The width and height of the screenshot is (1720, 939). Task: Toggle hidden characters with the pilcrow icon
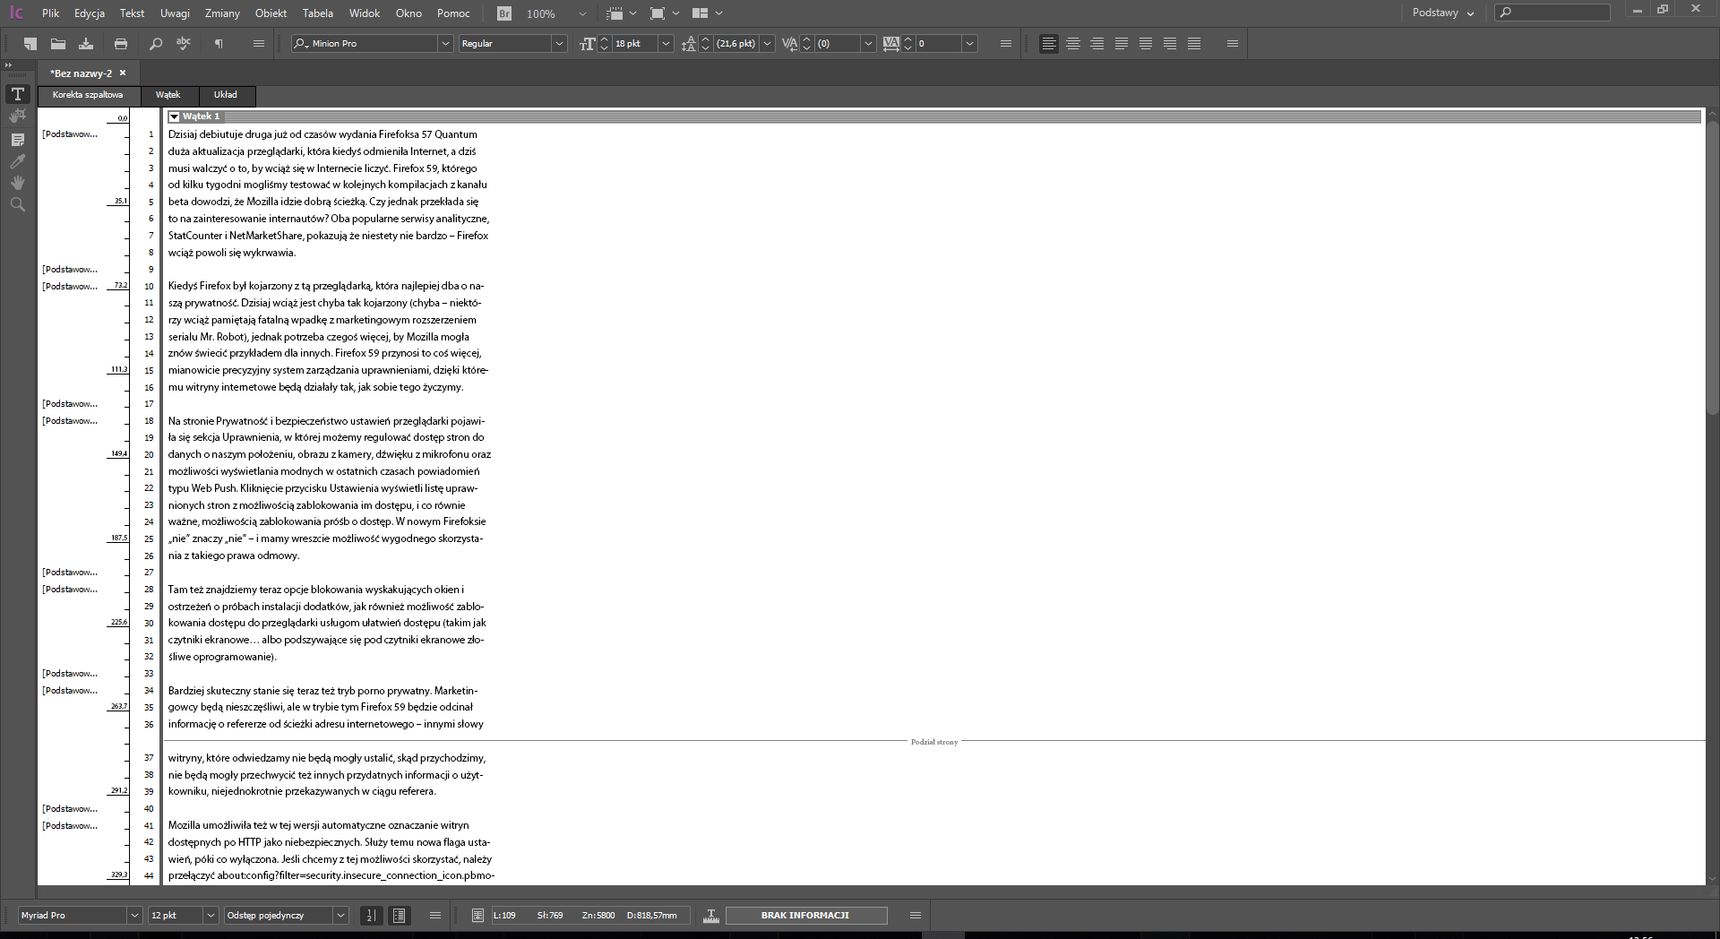point(218,44)
